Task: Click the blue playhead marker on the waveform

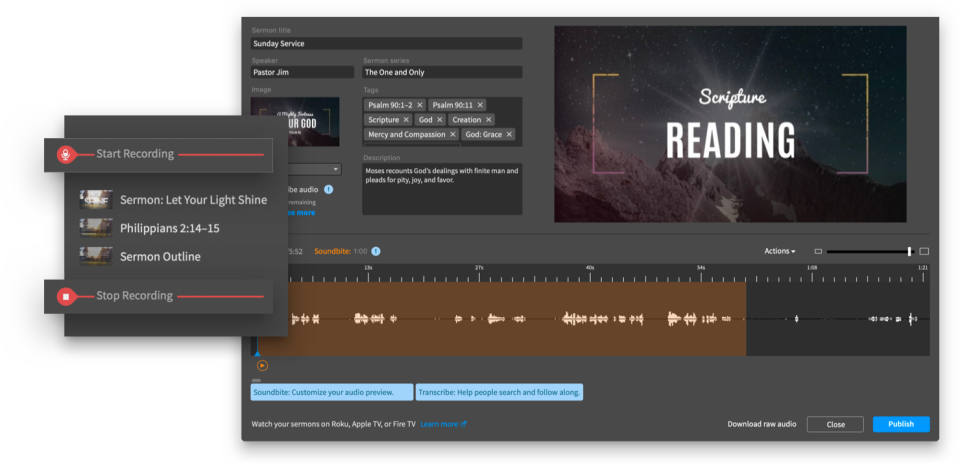Action: (x=257, y=353)
